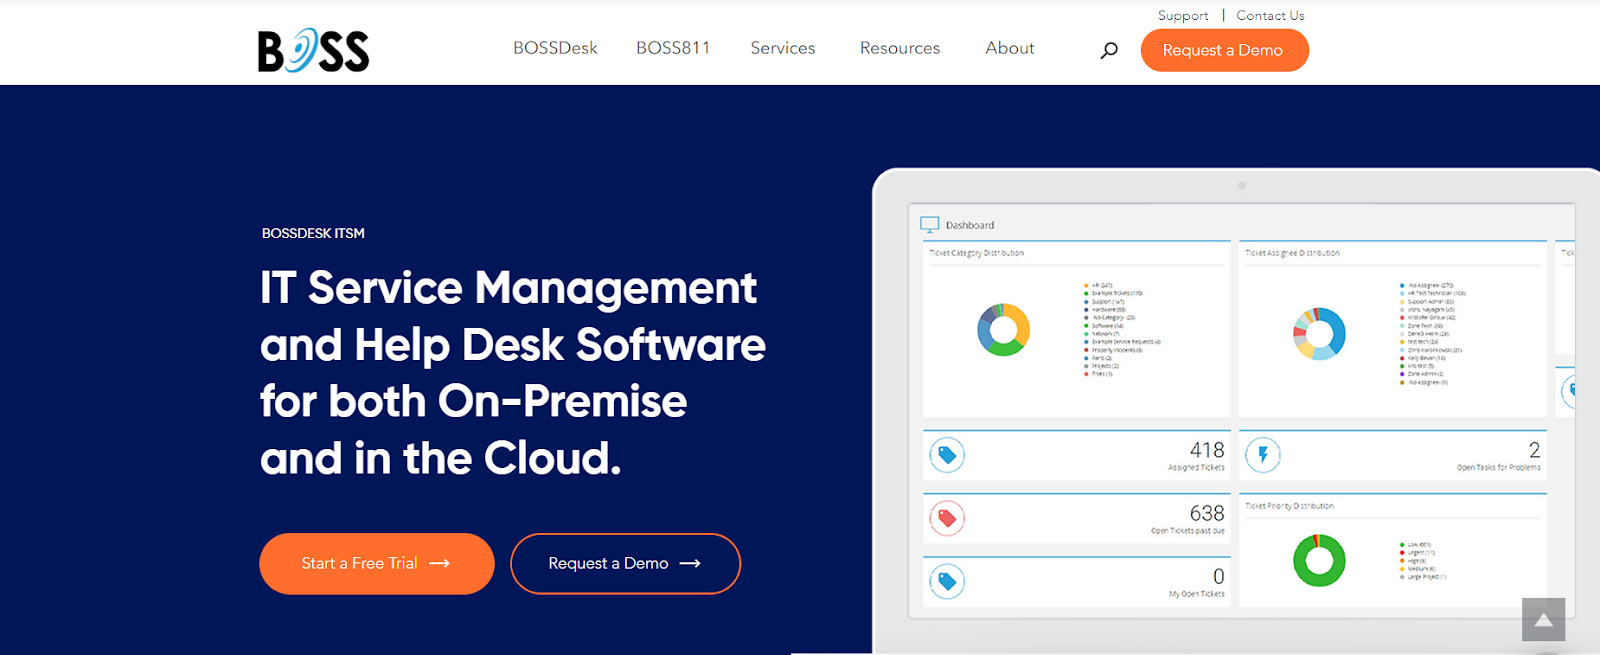
Task: Open the search magnifier icon
Action: (x=1109, y=50)
